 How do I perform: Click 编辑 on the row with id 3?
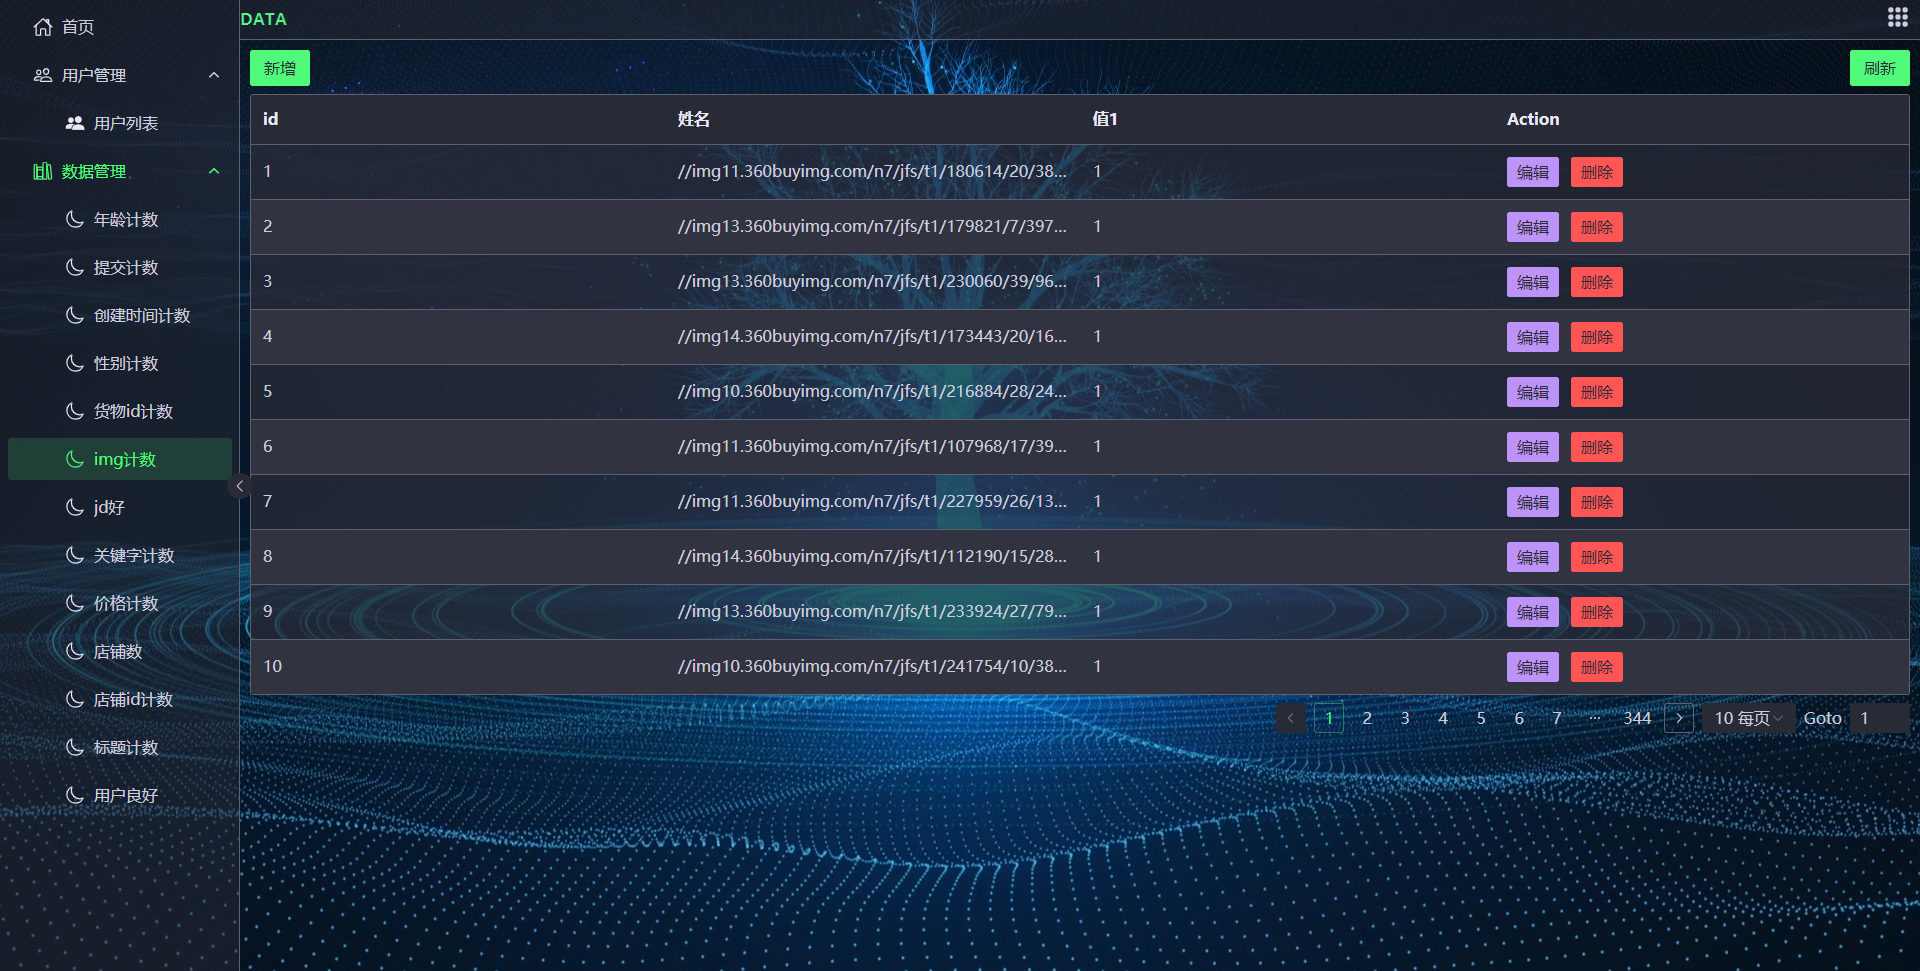[1532, 281]
